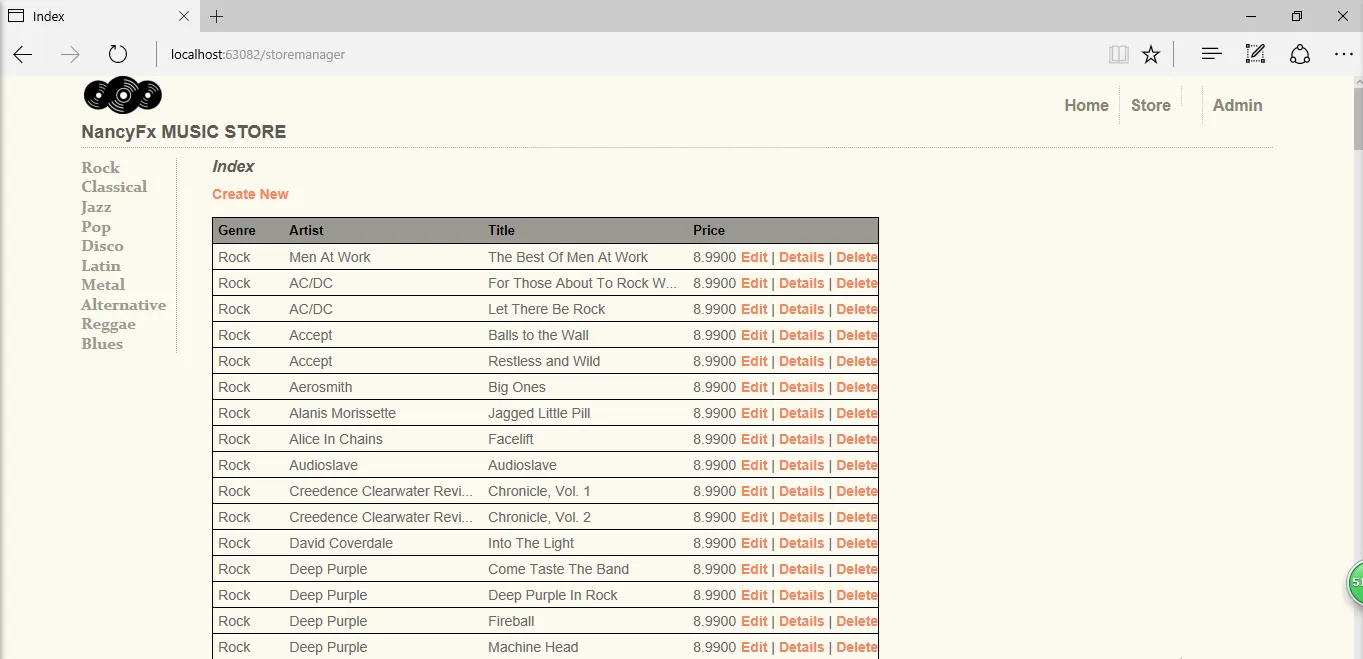Delete Jagged Little Pill album
The width and height of the screenshot is (1363, 659).
pyautogui.click(x=857, y=413)
